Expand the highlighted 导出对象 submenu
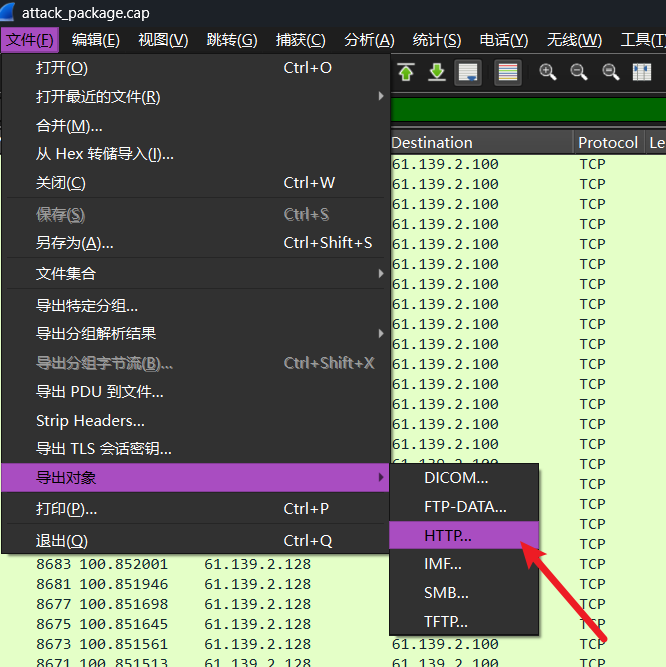This screenshot has width=666, height=667. pos(195,478)
